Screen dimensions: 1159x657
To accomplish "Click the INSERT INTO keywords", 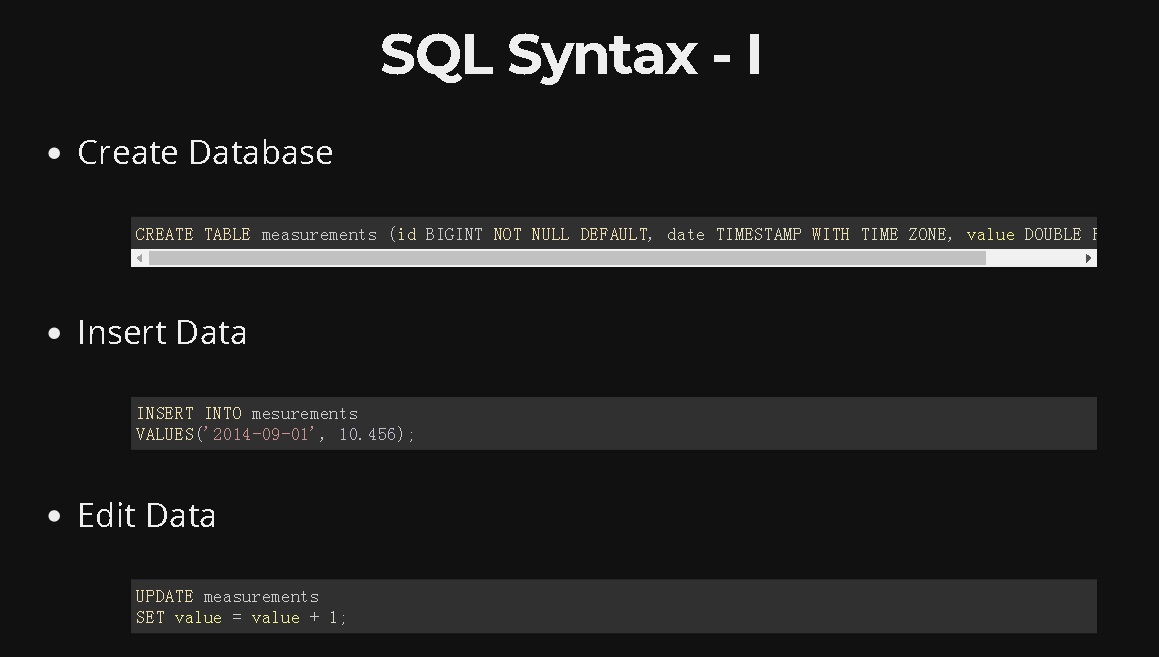I will pos(189,414).
